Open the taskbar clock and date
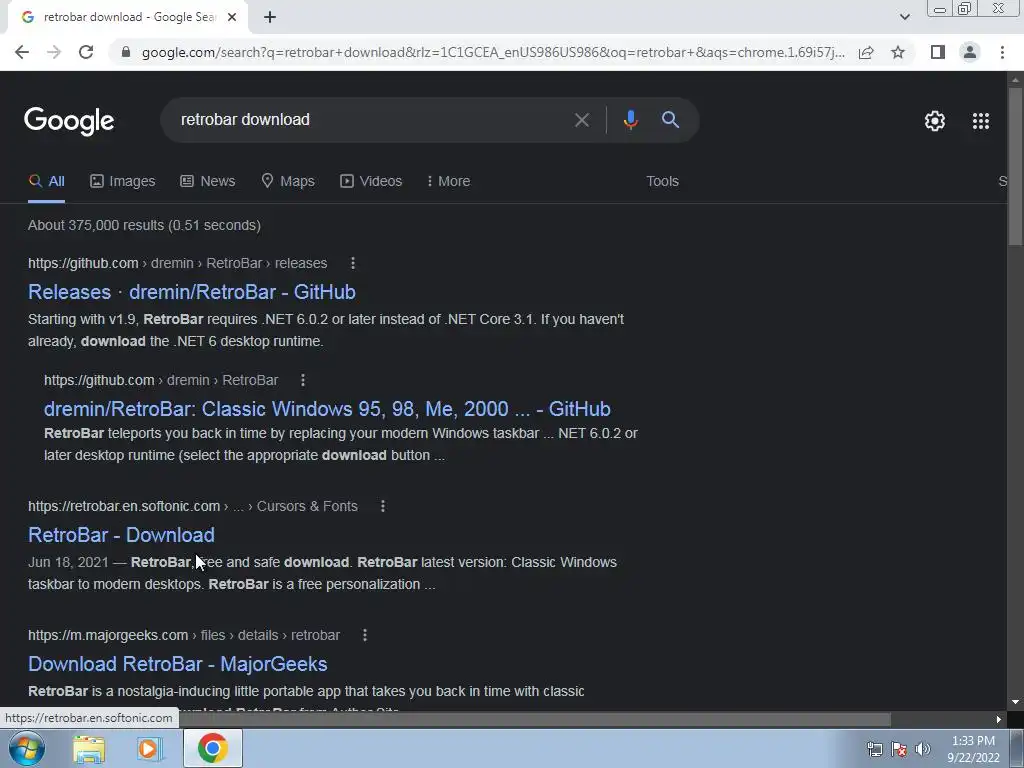 point(974,749)
